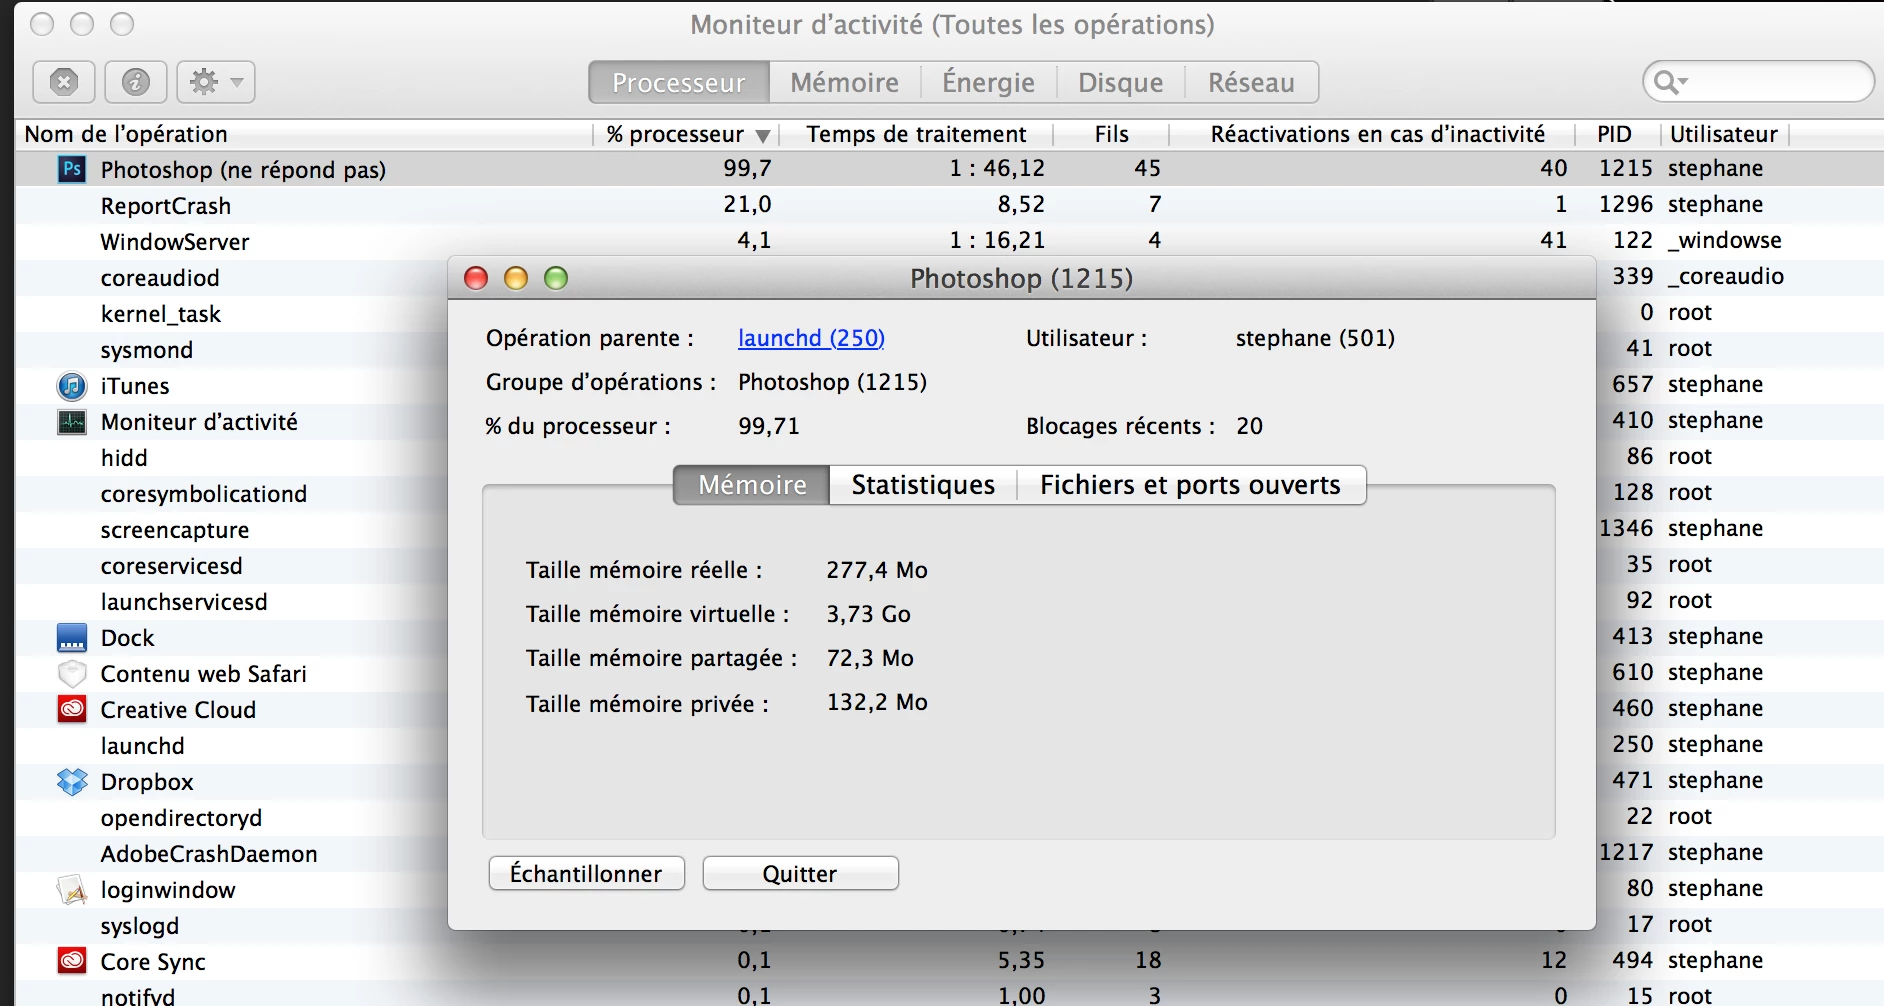Minimize the Photoshop (1215) inspector window

pos(516,278)
